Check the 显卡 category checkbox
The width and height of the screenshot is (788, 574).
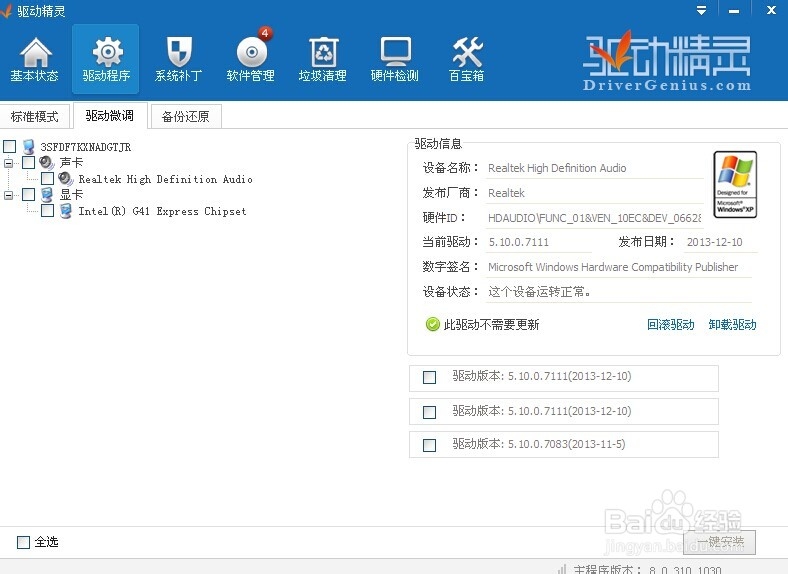[29, 195]
